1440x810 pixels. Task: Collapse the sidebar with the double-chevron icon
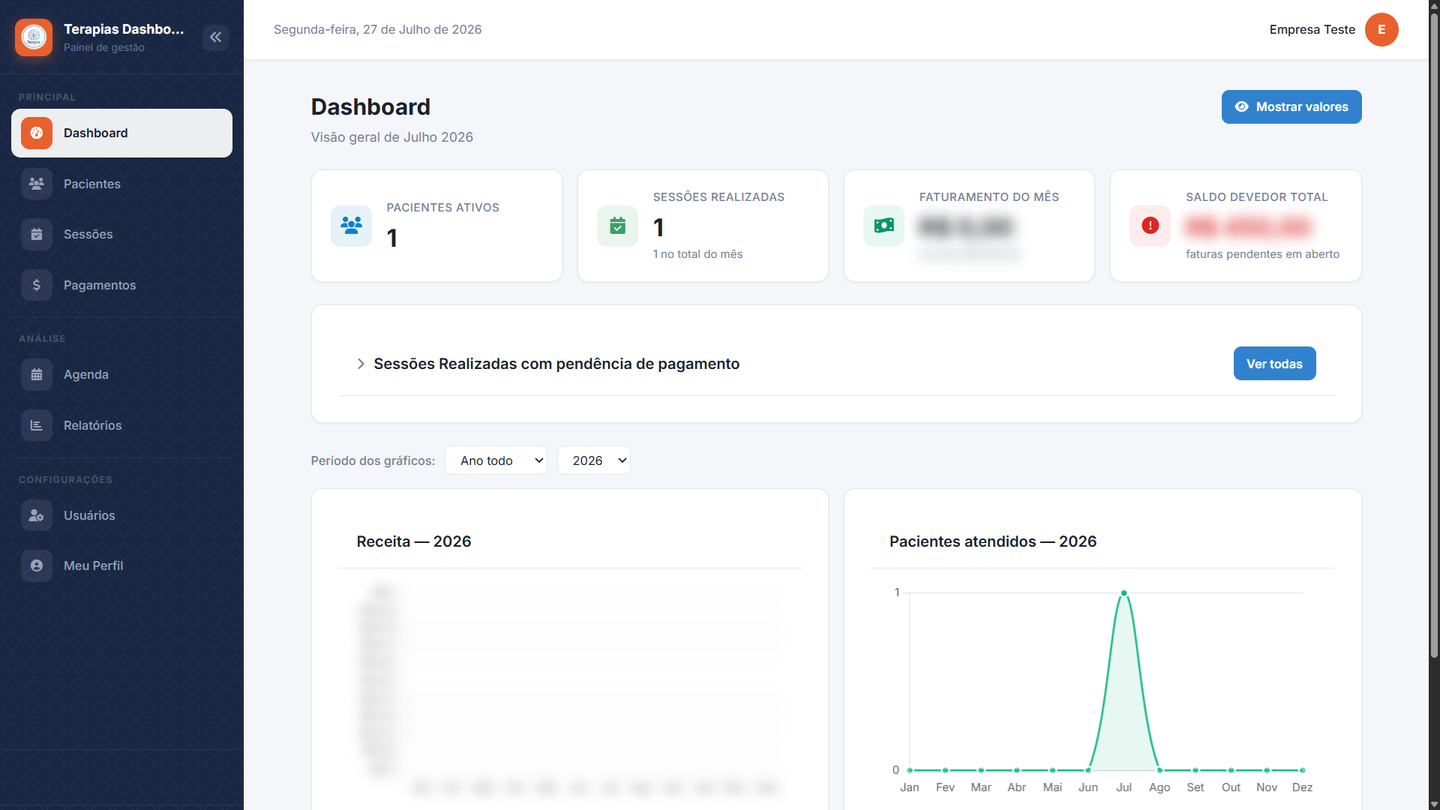[x=216, y=38]
